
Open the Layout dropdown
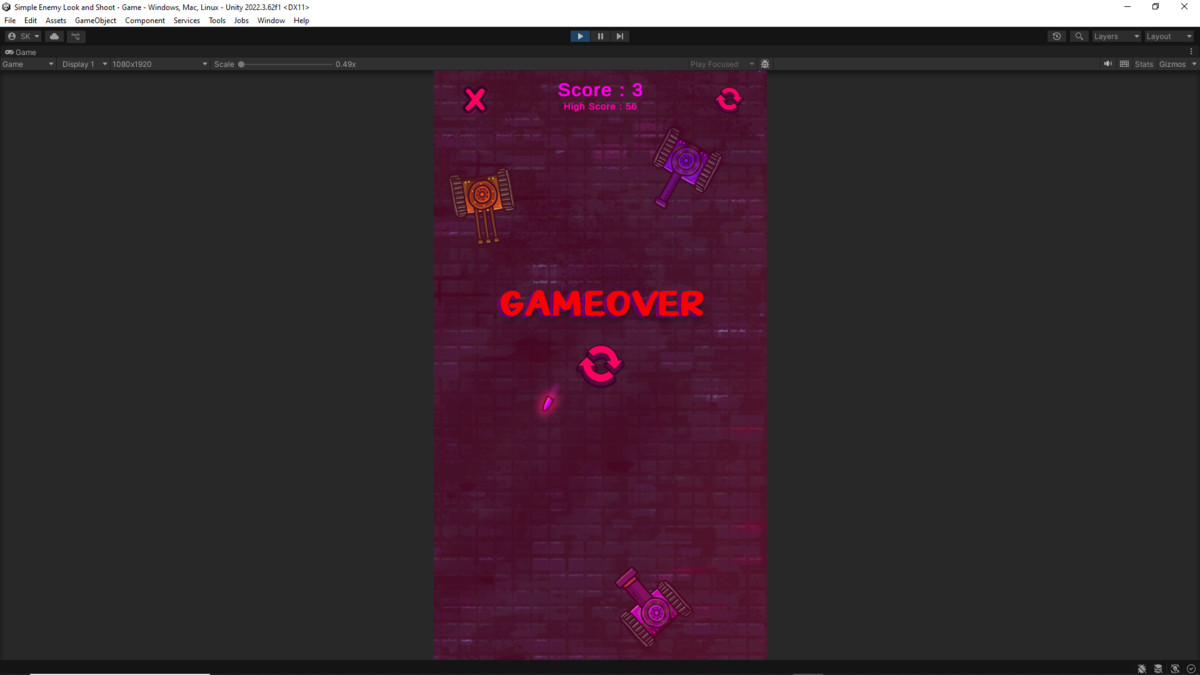[1167, 36]
